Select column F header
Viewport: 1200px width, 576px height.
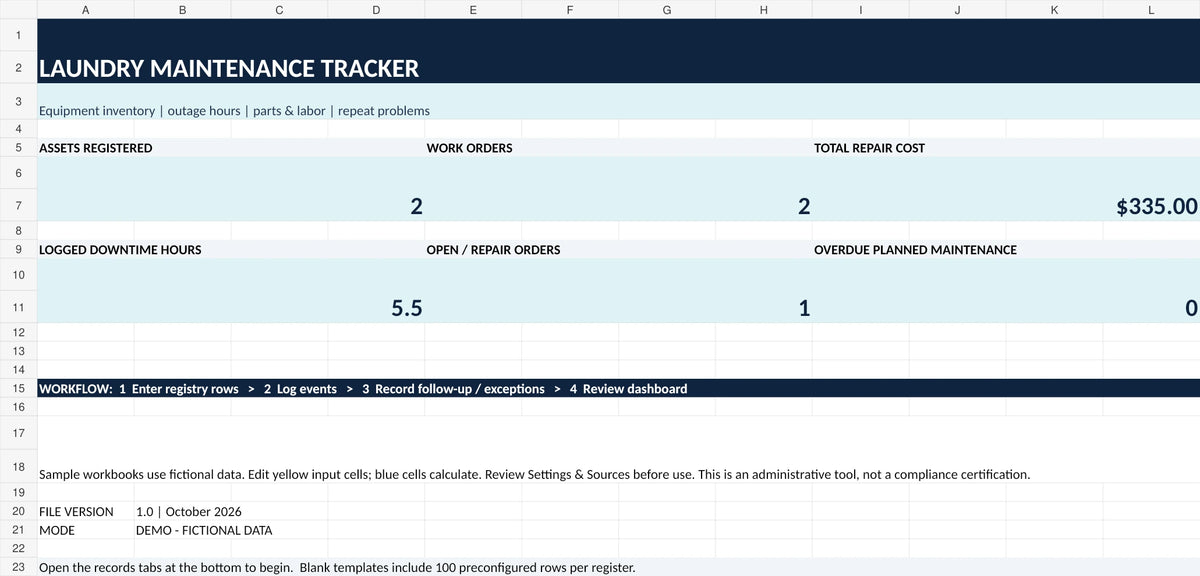click(x=570, y=10)
